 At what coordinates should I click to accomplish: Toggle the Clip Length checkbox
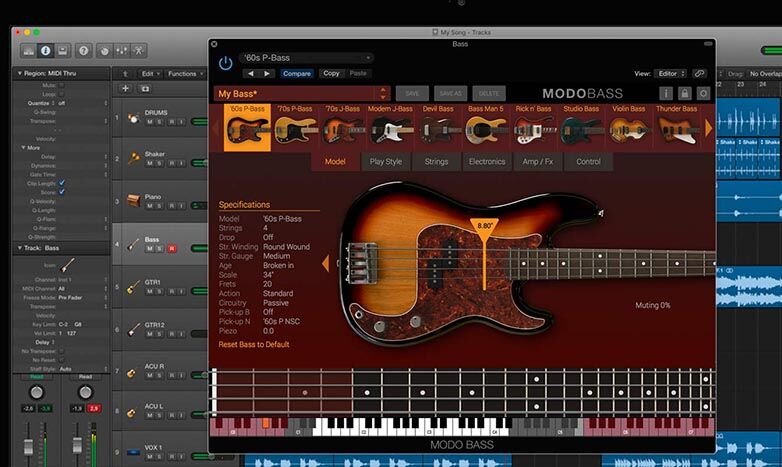click(62, 184)
